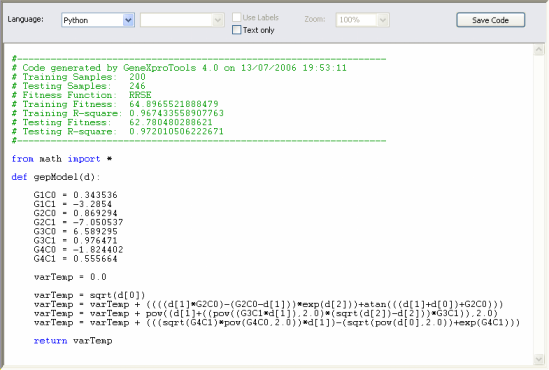The height and width of the screenshot is (370, 549).
Task: Click the grayed-out 'Zoom:' label
Action: click(x=315, y=19)
